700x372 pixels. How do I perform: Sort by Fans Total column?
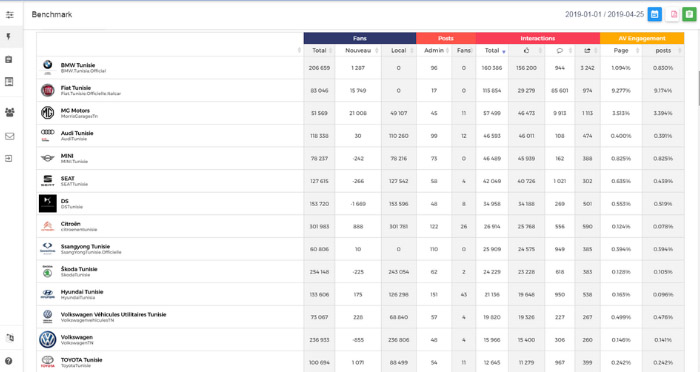(319, 50)
